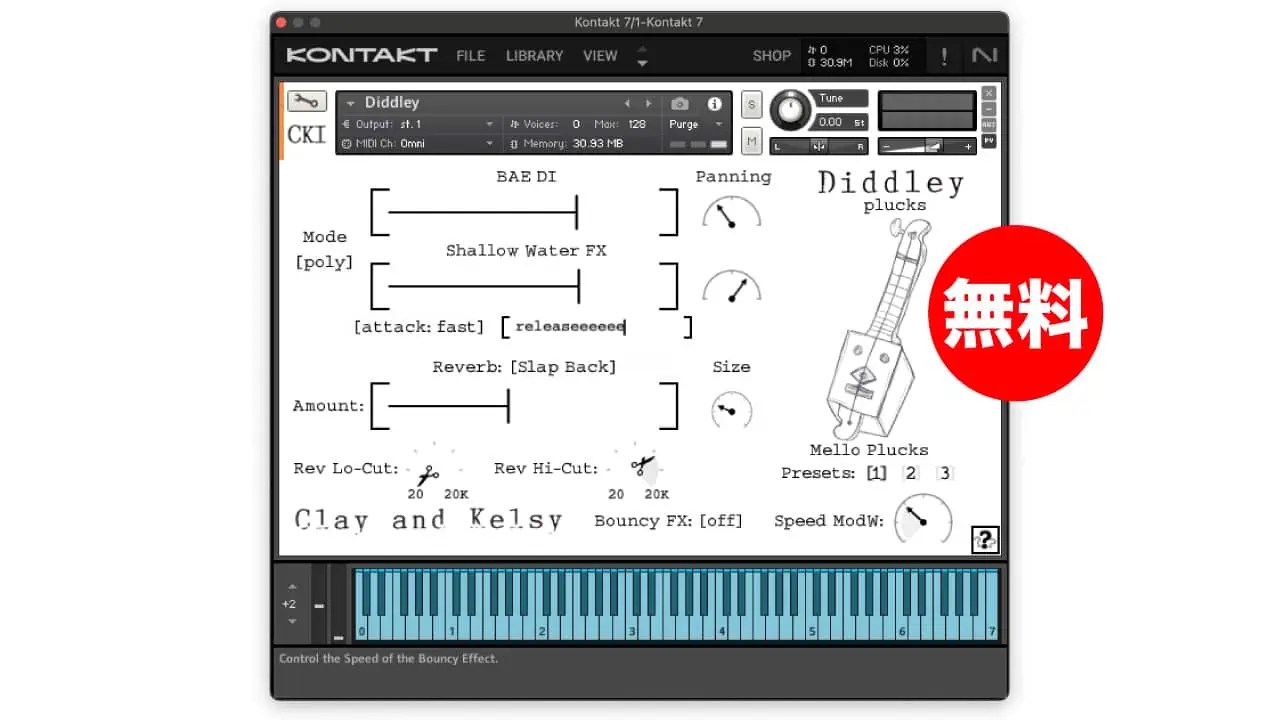
Task: Go to previous instrument with left arrow
Action: [x=627, y=103]
